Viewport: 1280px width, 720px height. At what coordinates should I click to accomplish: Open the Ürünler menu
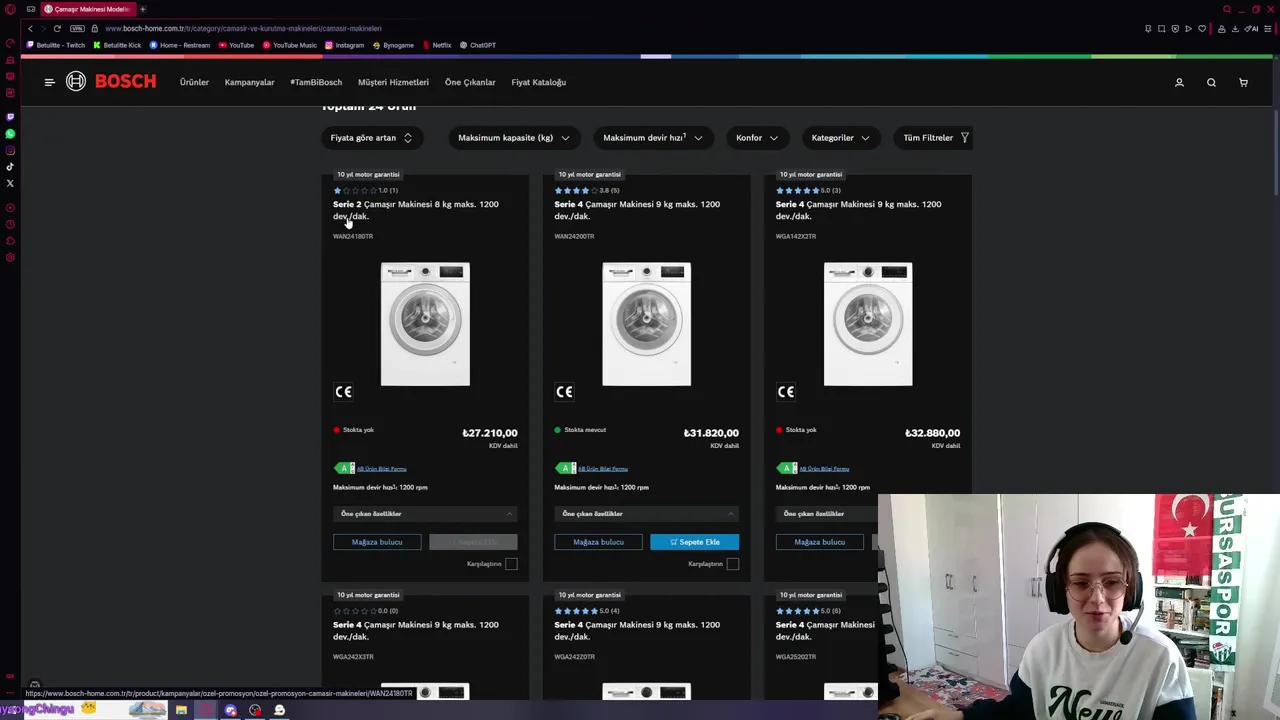point(194,82)
